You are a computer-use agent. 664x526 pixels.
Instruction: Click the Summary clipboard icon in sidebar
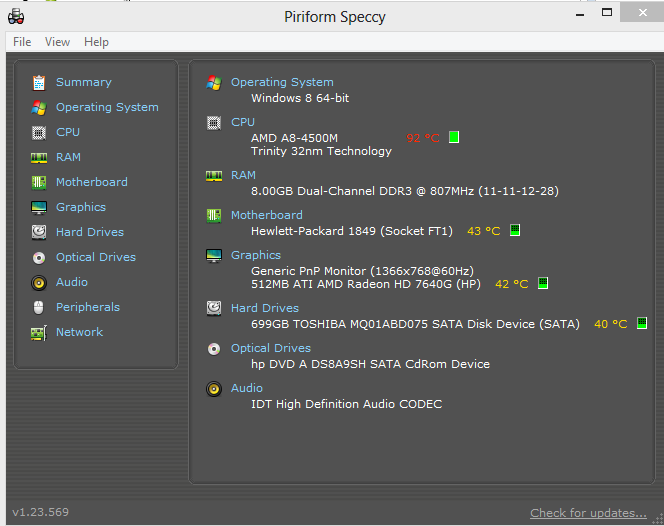point(39,83)
